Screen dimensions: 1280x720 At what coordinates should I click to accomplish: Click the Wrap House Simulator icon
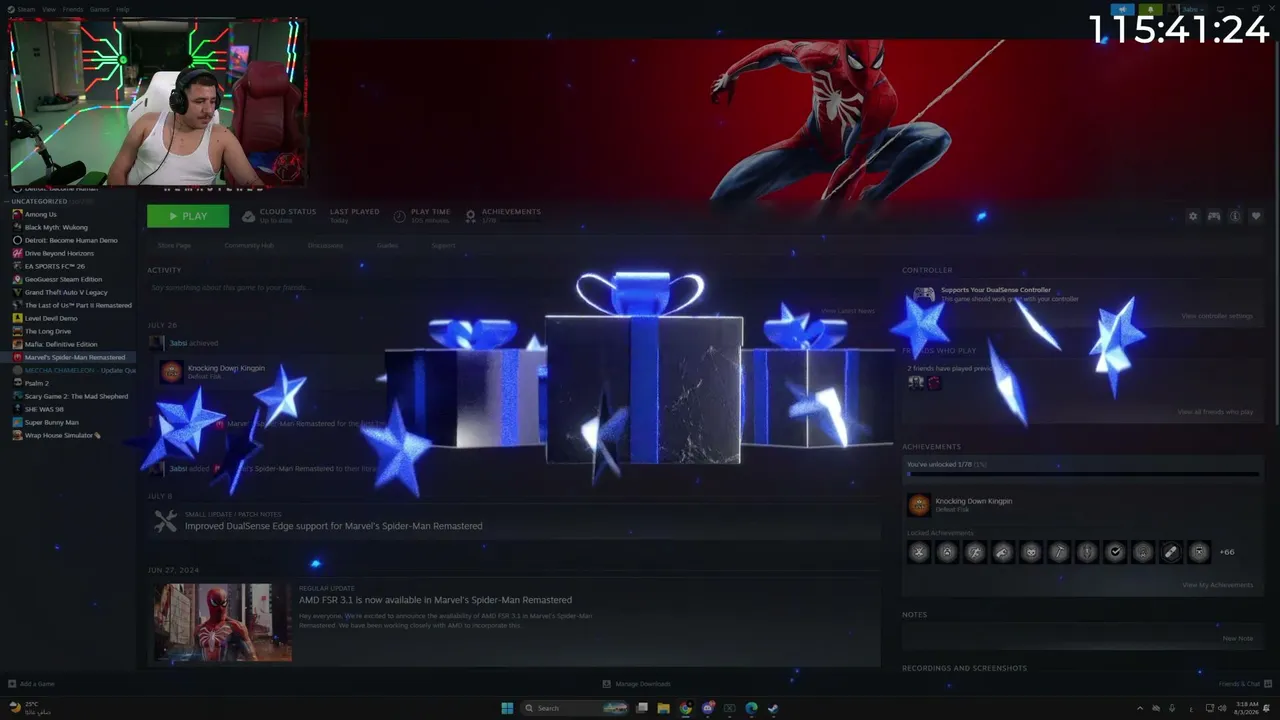coord(17,435)
